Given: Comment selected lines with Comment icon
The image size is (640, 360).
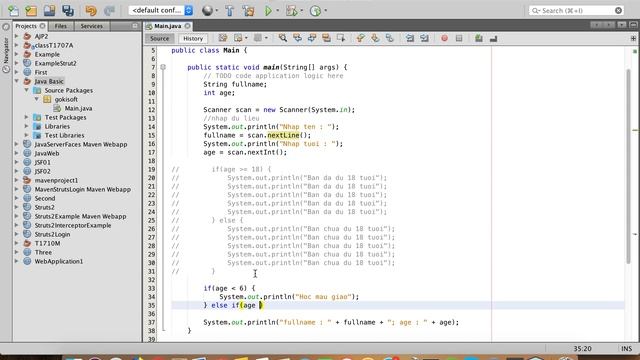Looking at the screenshot, I should pos(479,38).
